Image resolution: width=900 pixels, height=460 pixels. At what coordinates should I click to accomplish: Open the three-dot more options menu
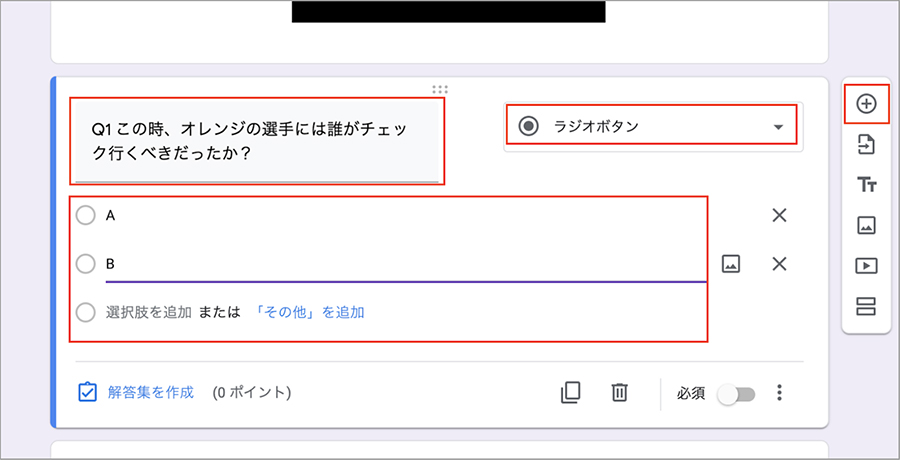pos(780,393)
